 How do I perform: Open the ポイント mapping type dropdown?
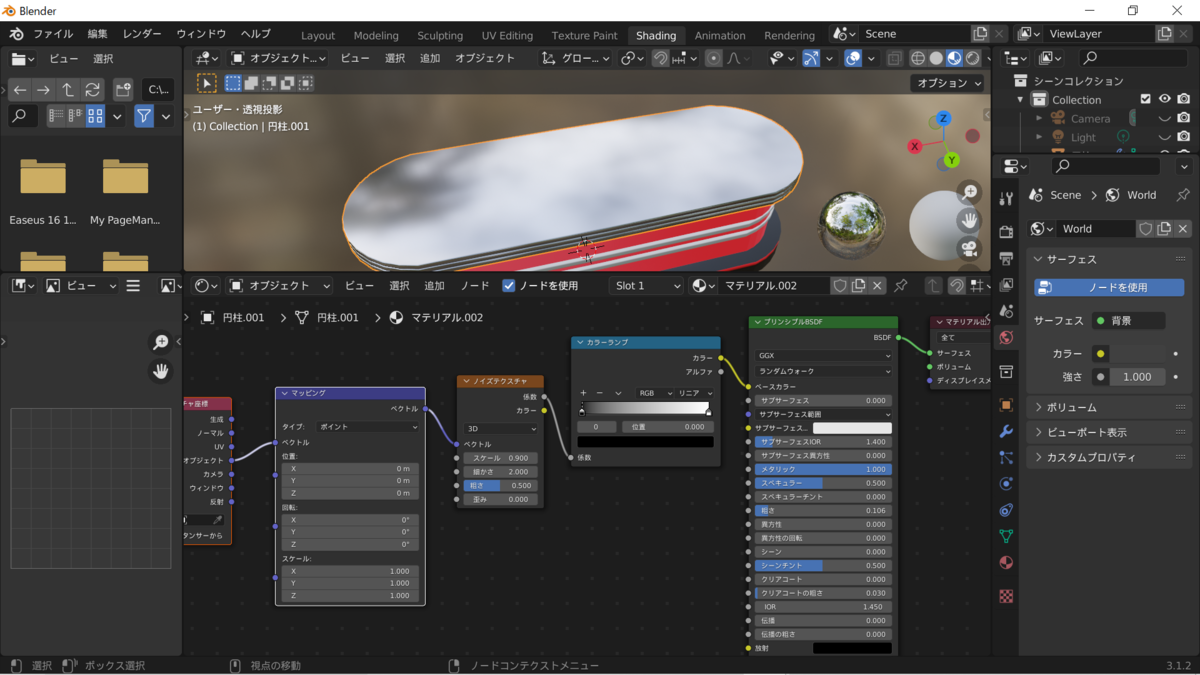point(368,427)
